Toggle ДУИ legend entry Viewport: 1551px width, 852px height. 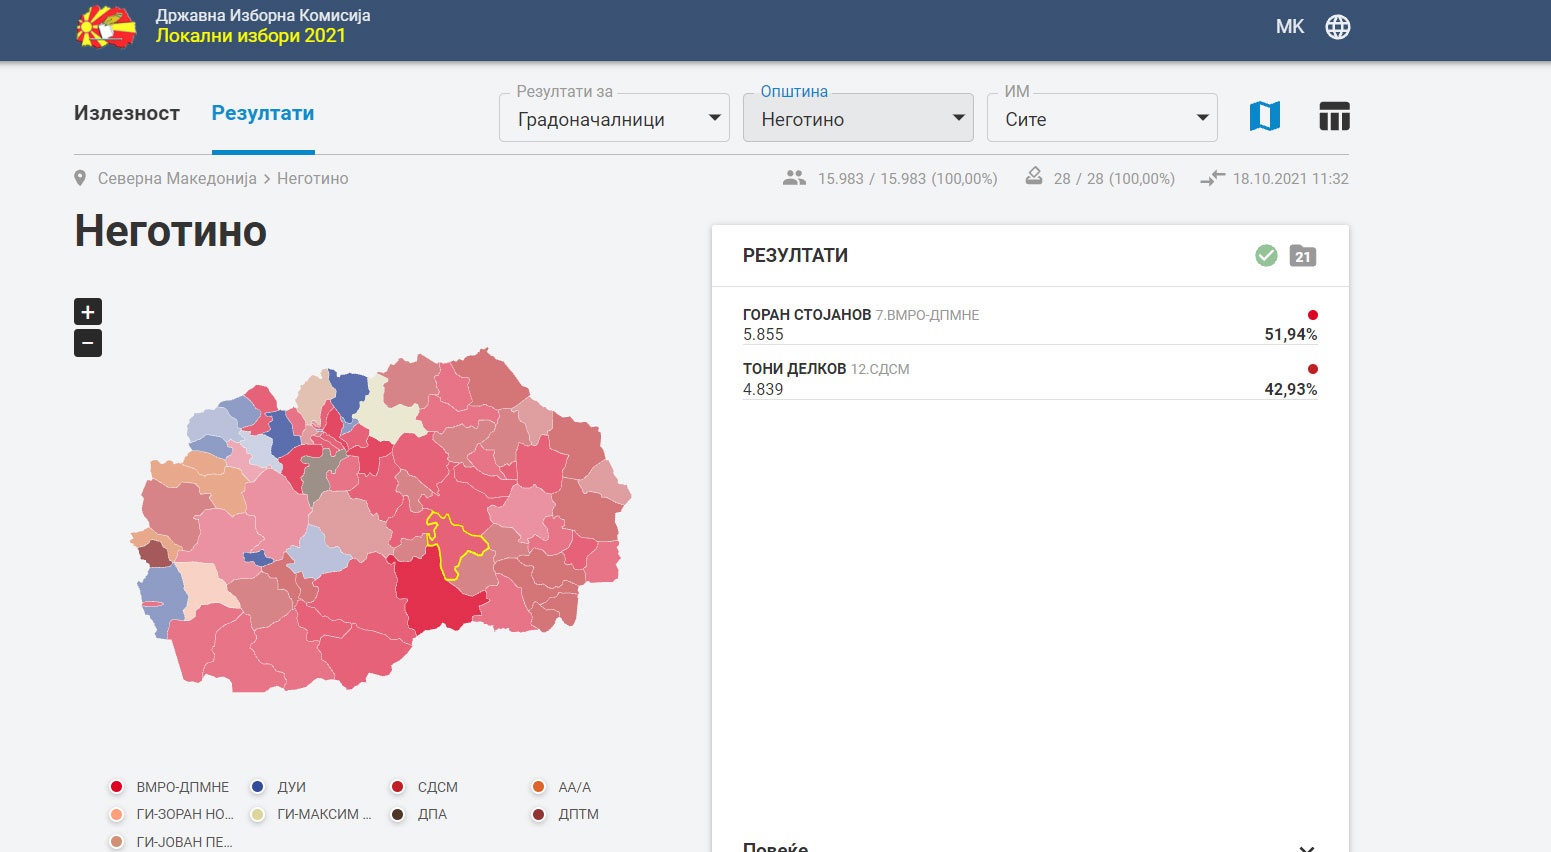point(279,787)
